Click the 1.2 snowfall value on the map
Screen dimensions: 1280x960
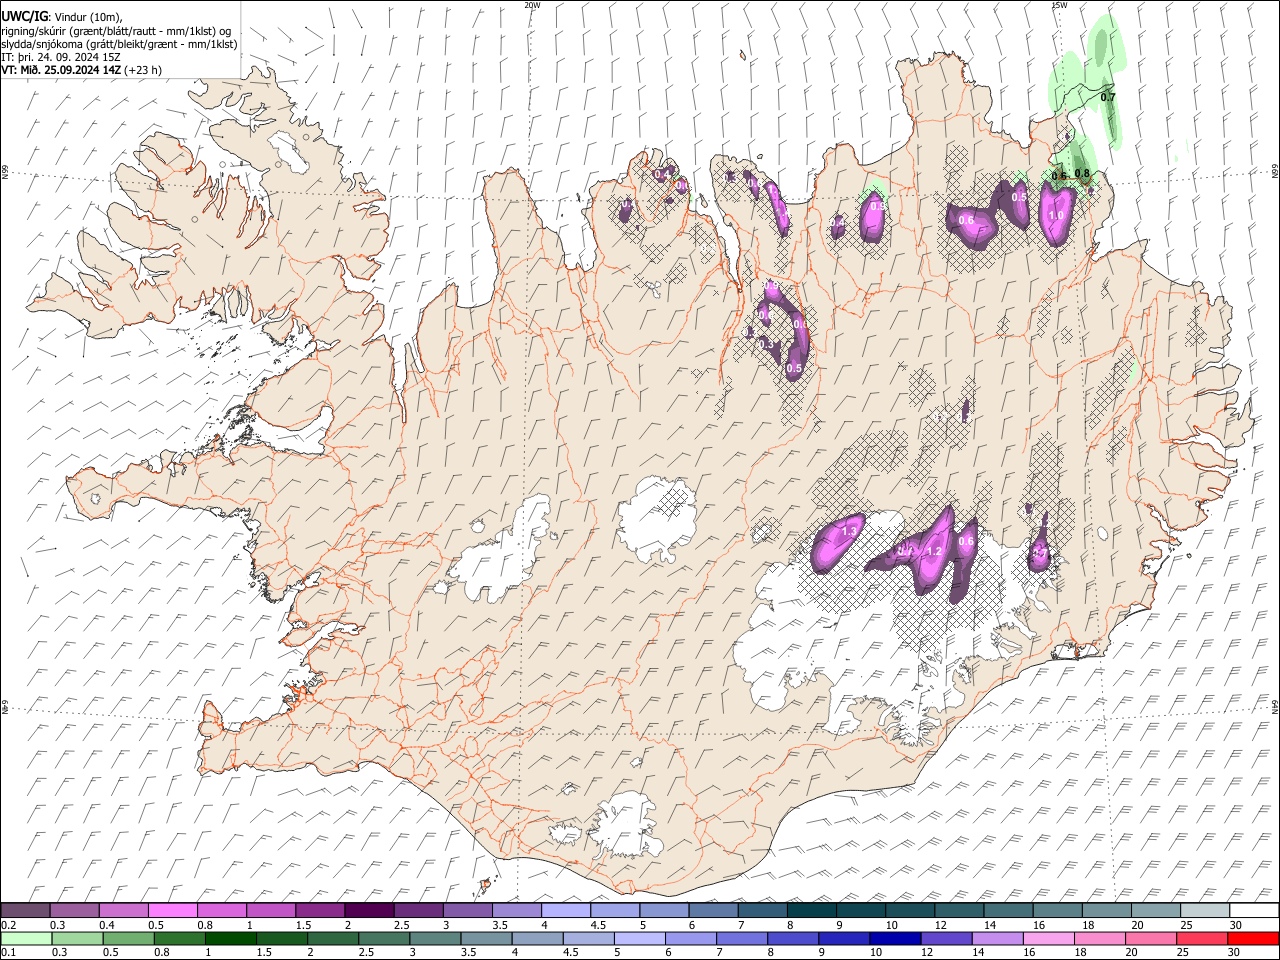935,551
